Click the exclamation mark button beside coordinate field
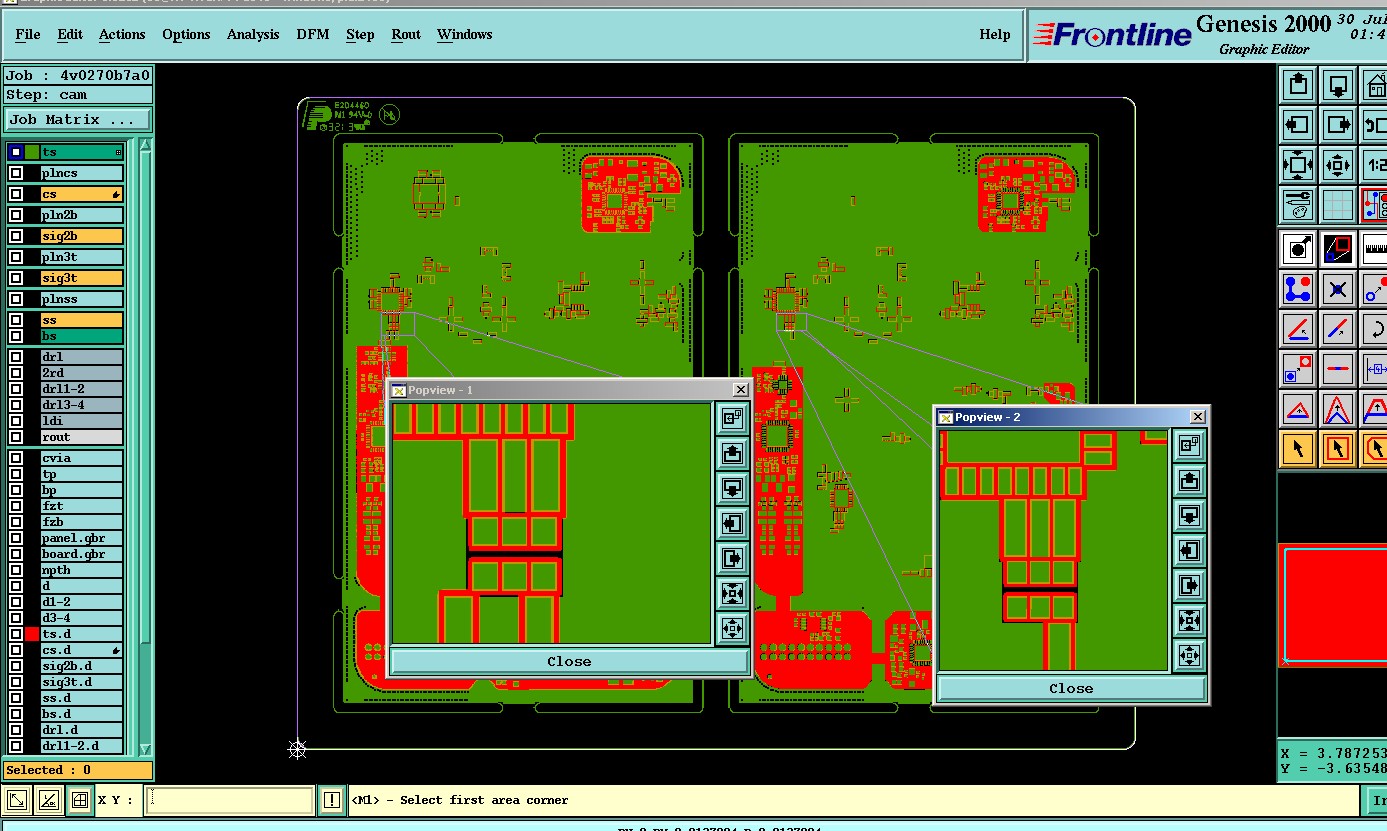This screenshot has height=831, width=1387. pyautogui.click(x=332, y=800)
